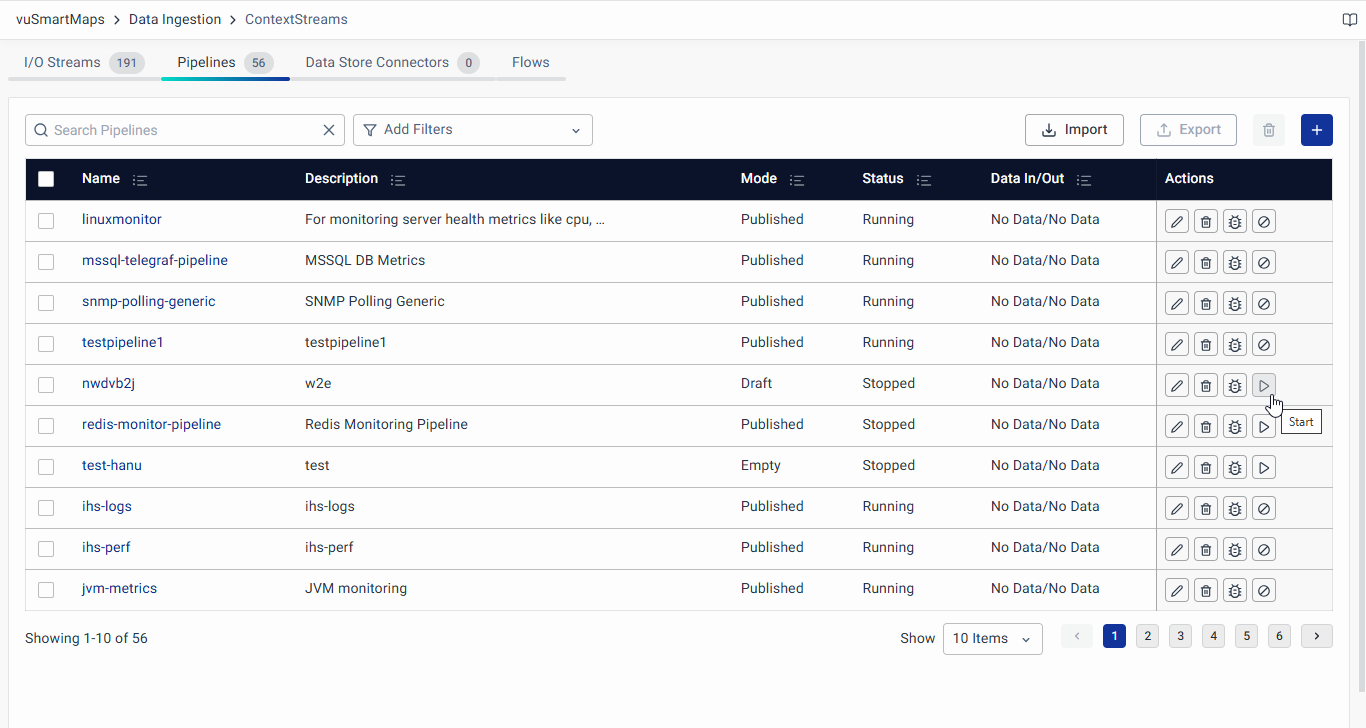Open debug for snmp-polling-generic pipeline
The width and height of the screenshot is (1366, 728).
(x=1235, y=304)
